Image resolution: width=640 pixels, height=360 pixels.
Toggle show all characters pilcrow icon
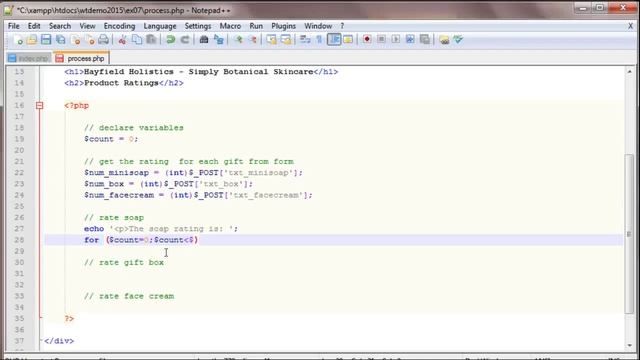[x=319, y=40]
